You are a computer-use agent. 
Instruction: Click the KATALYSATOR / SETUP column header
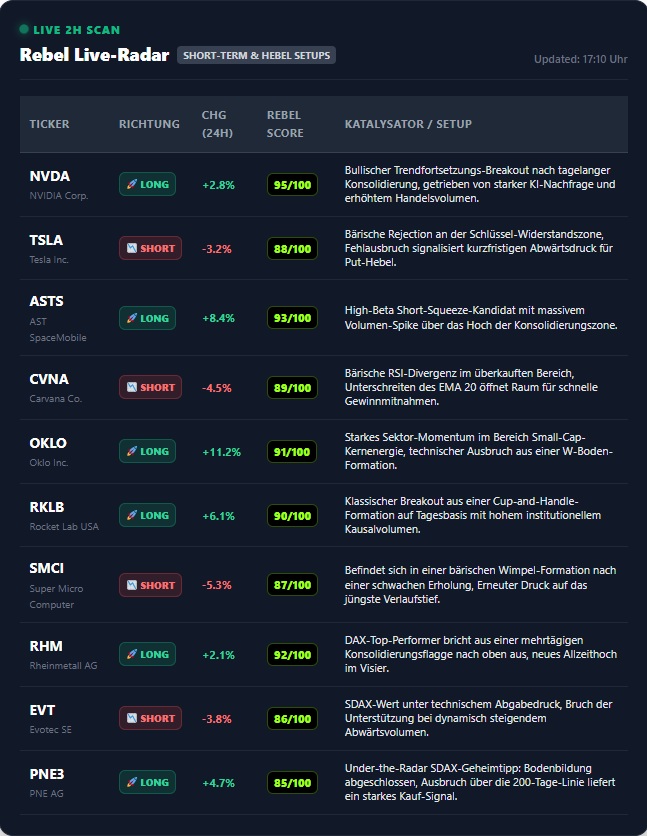[408, 124]
